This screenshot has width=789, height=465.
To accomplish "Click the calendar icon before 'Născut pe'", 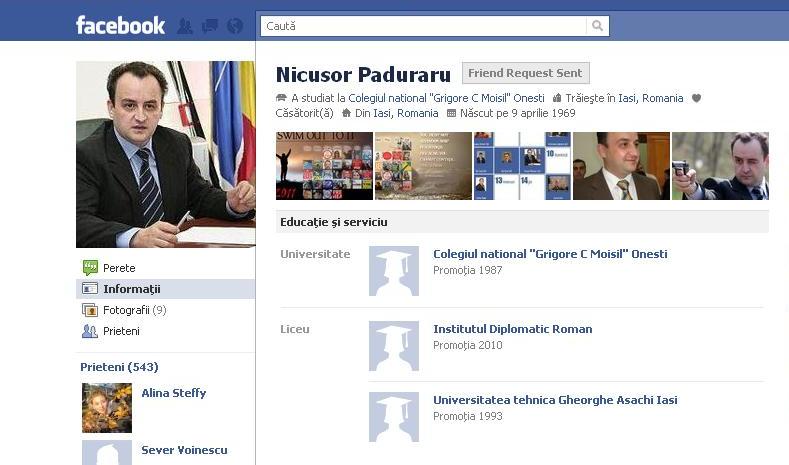I will tap(451, 113).
